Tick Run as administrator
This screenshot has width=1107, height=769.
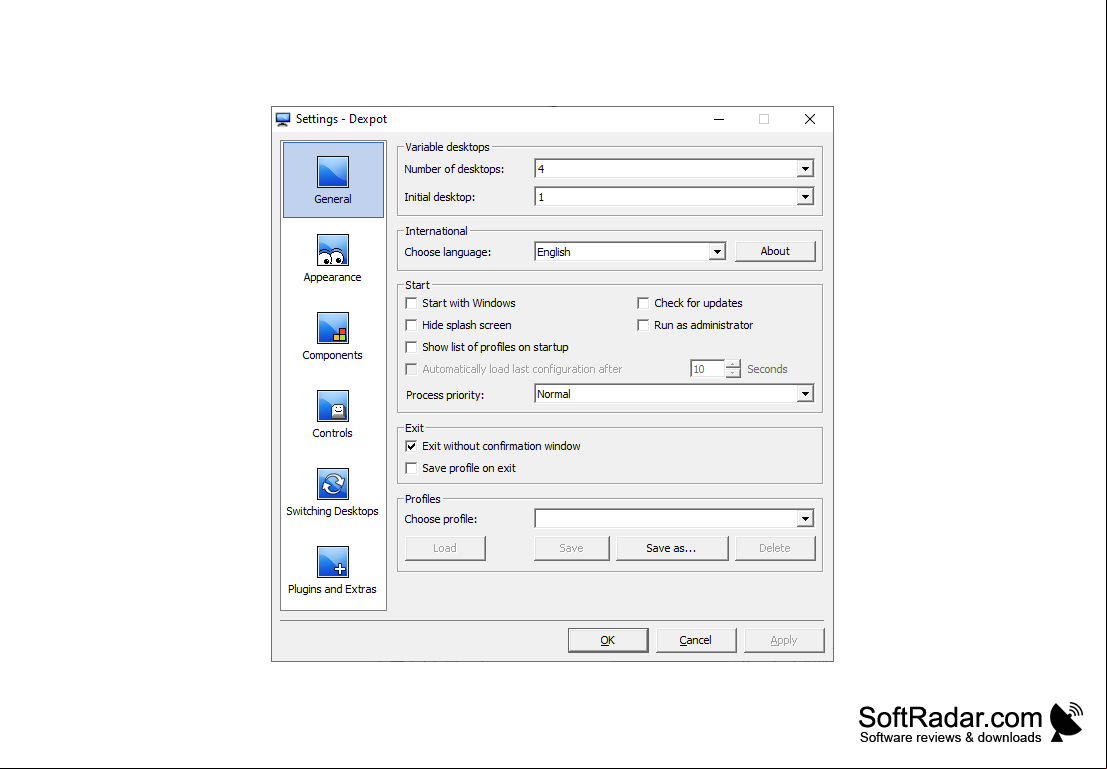(x=642, y=325)
